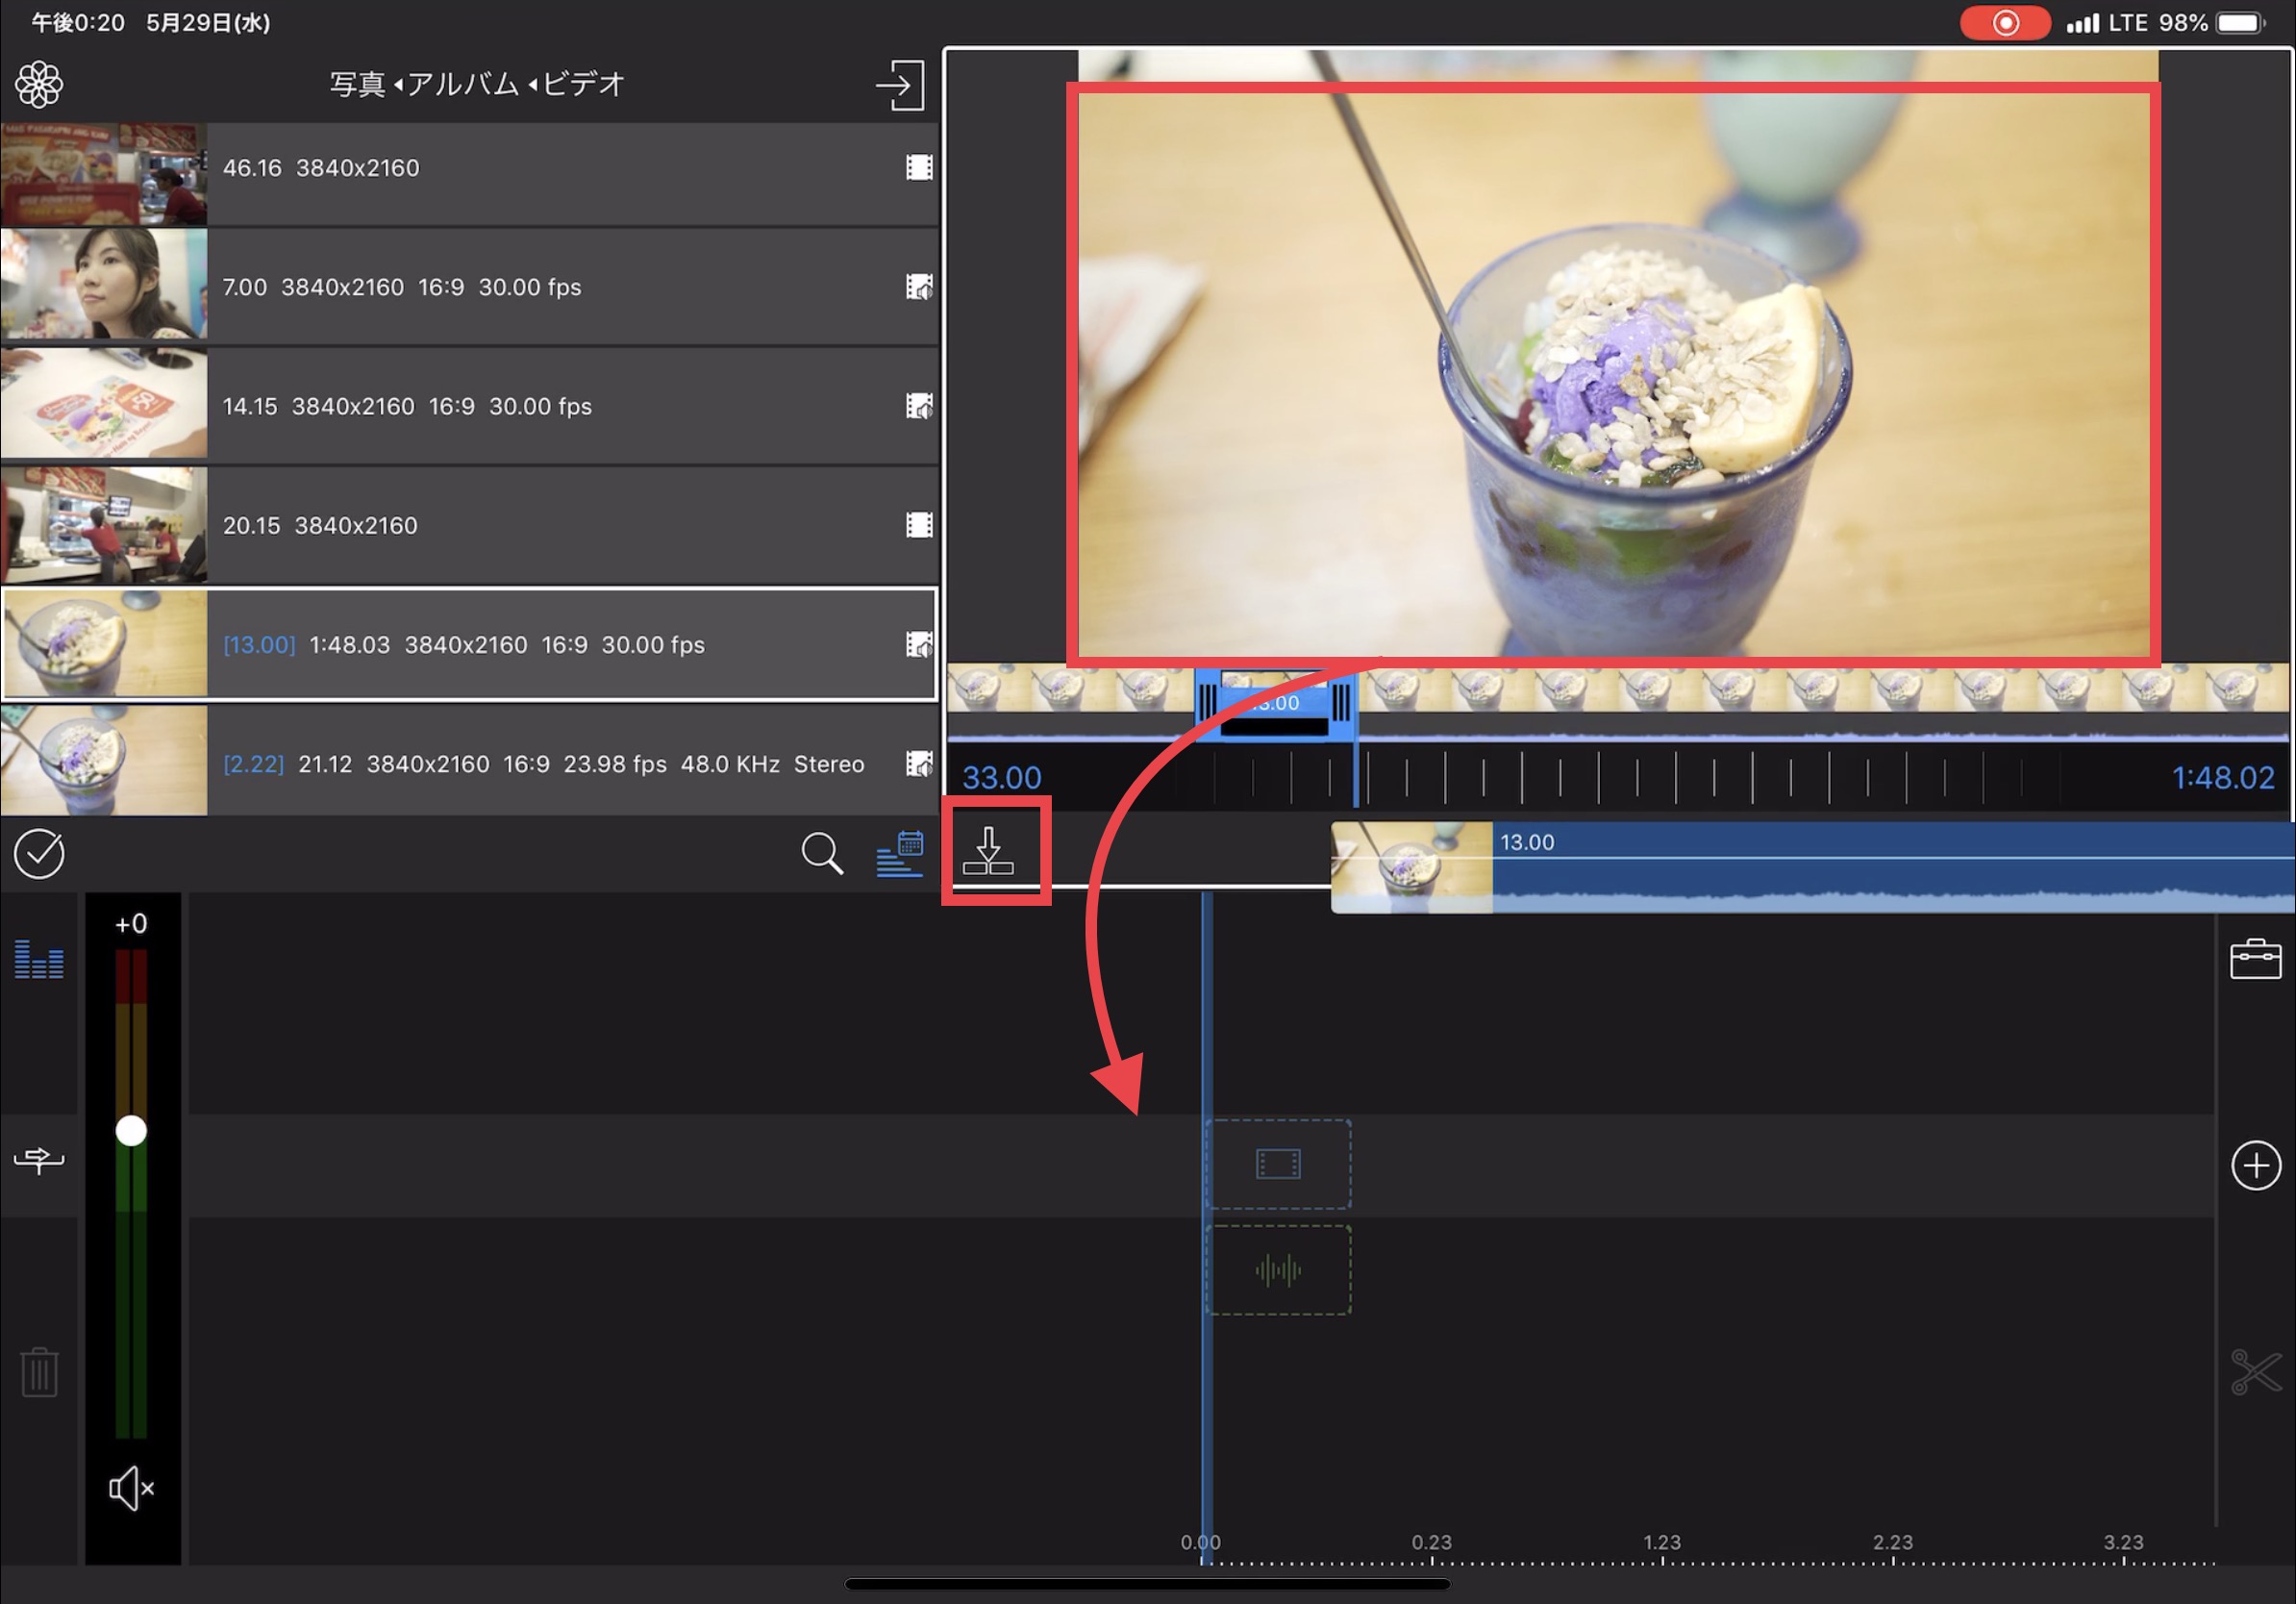Click the volume fader knob
The image size is (2296, 1604).
tap(131, 1131)
